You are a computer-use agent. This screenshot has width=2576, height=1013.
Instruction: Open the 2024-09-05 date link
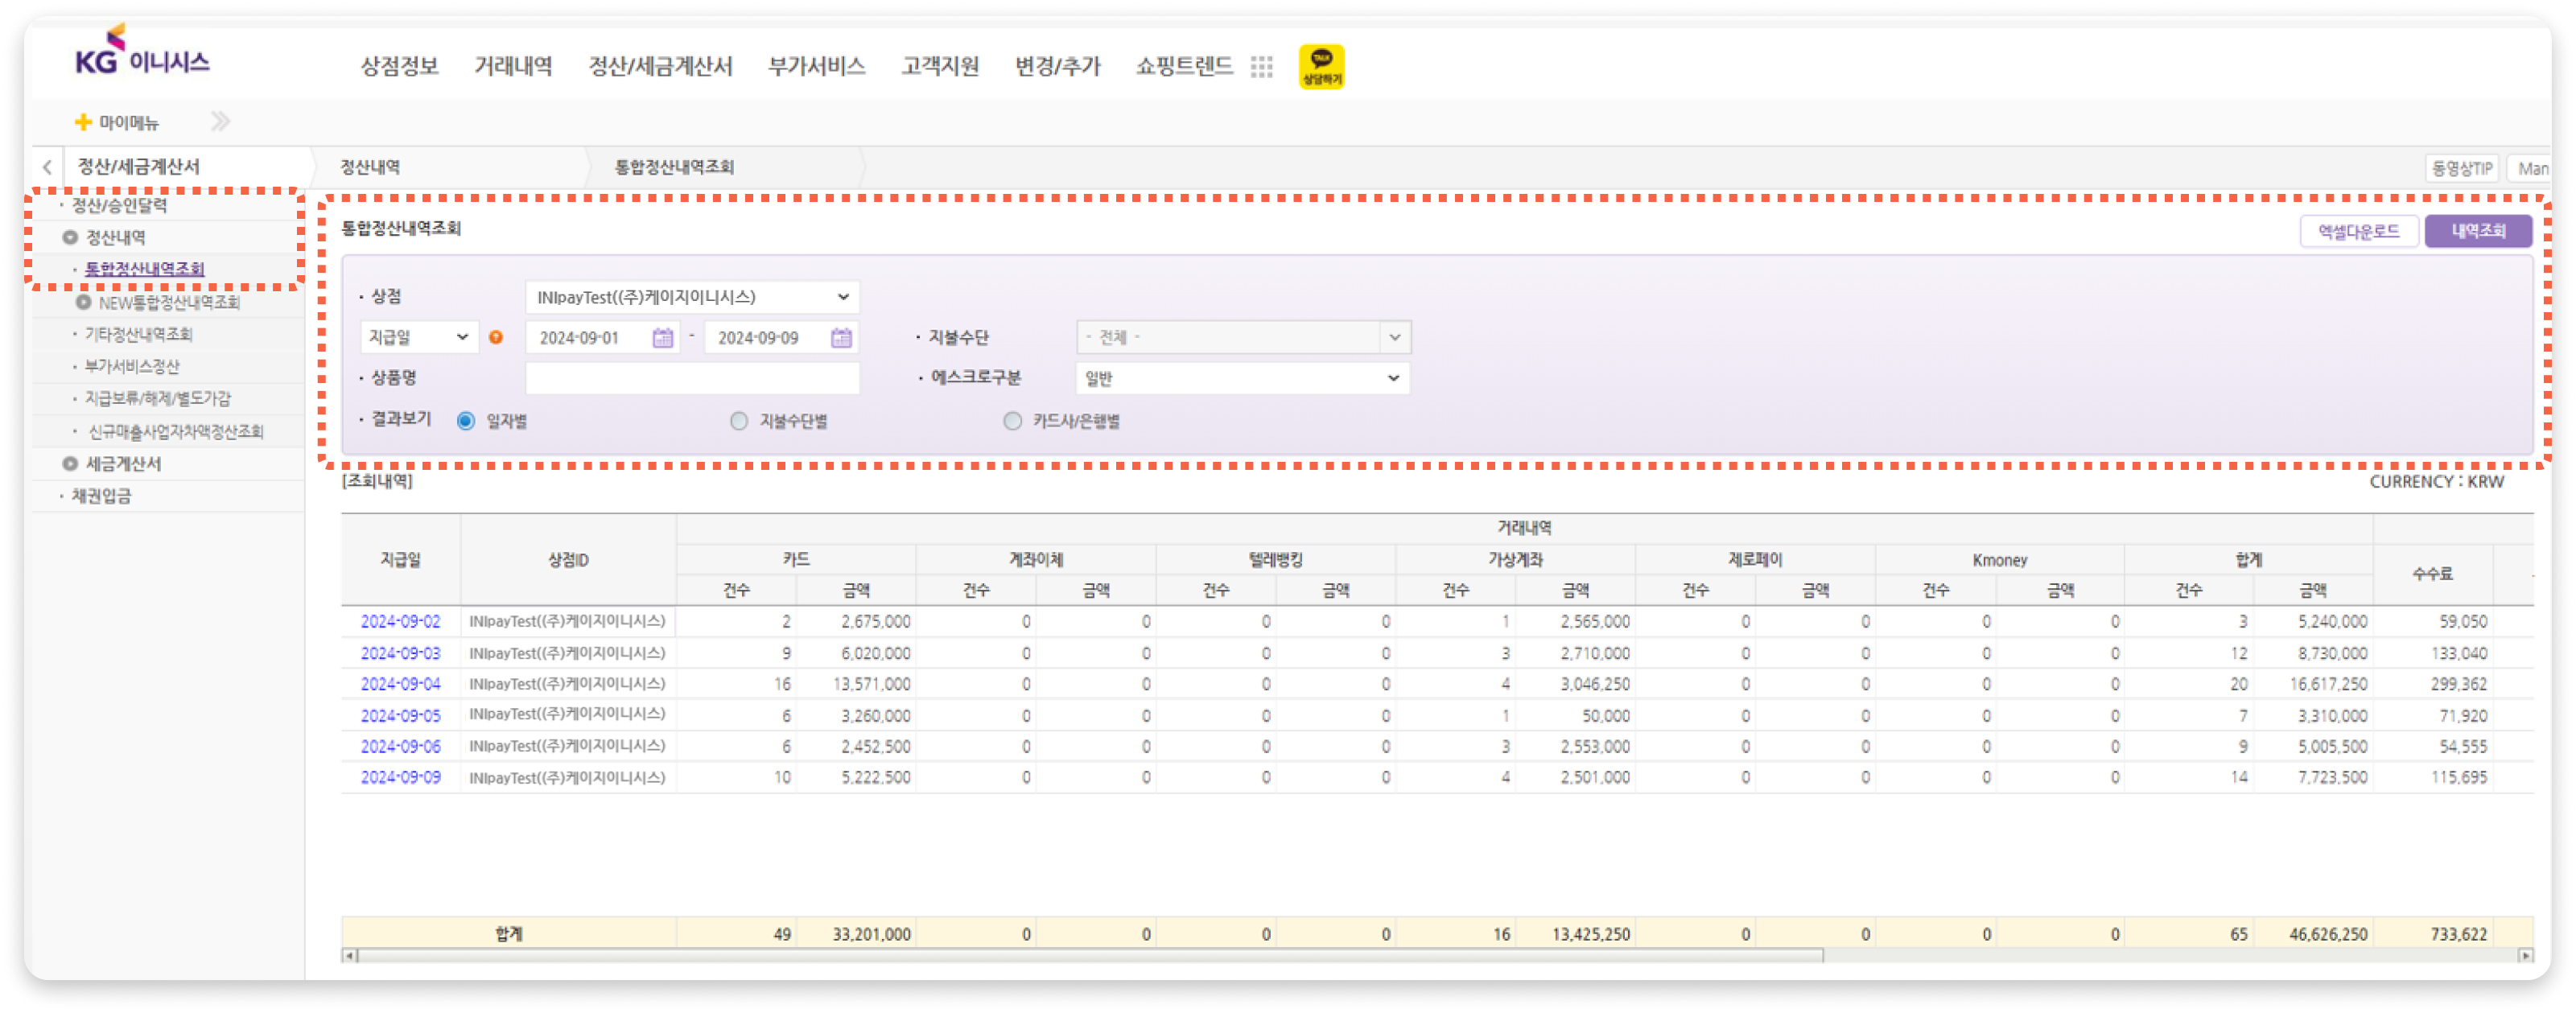400,716
